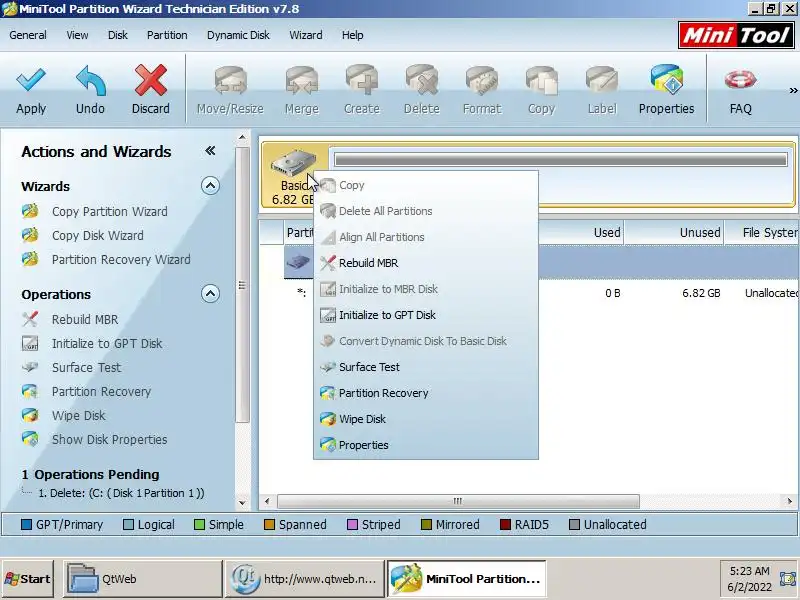Click the Copy Partition Wizard icon

30,211
